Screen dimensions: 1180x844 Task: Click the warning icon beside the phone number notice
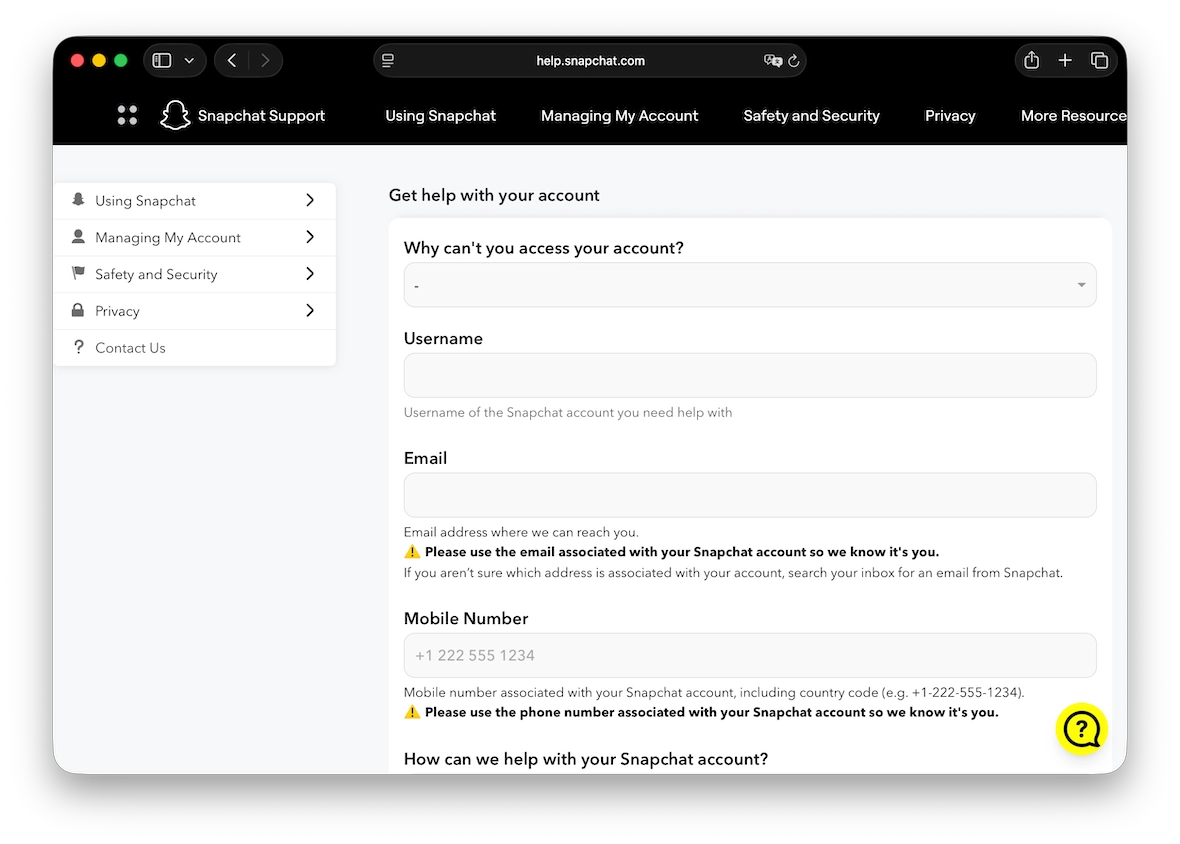tap(412, 712)
